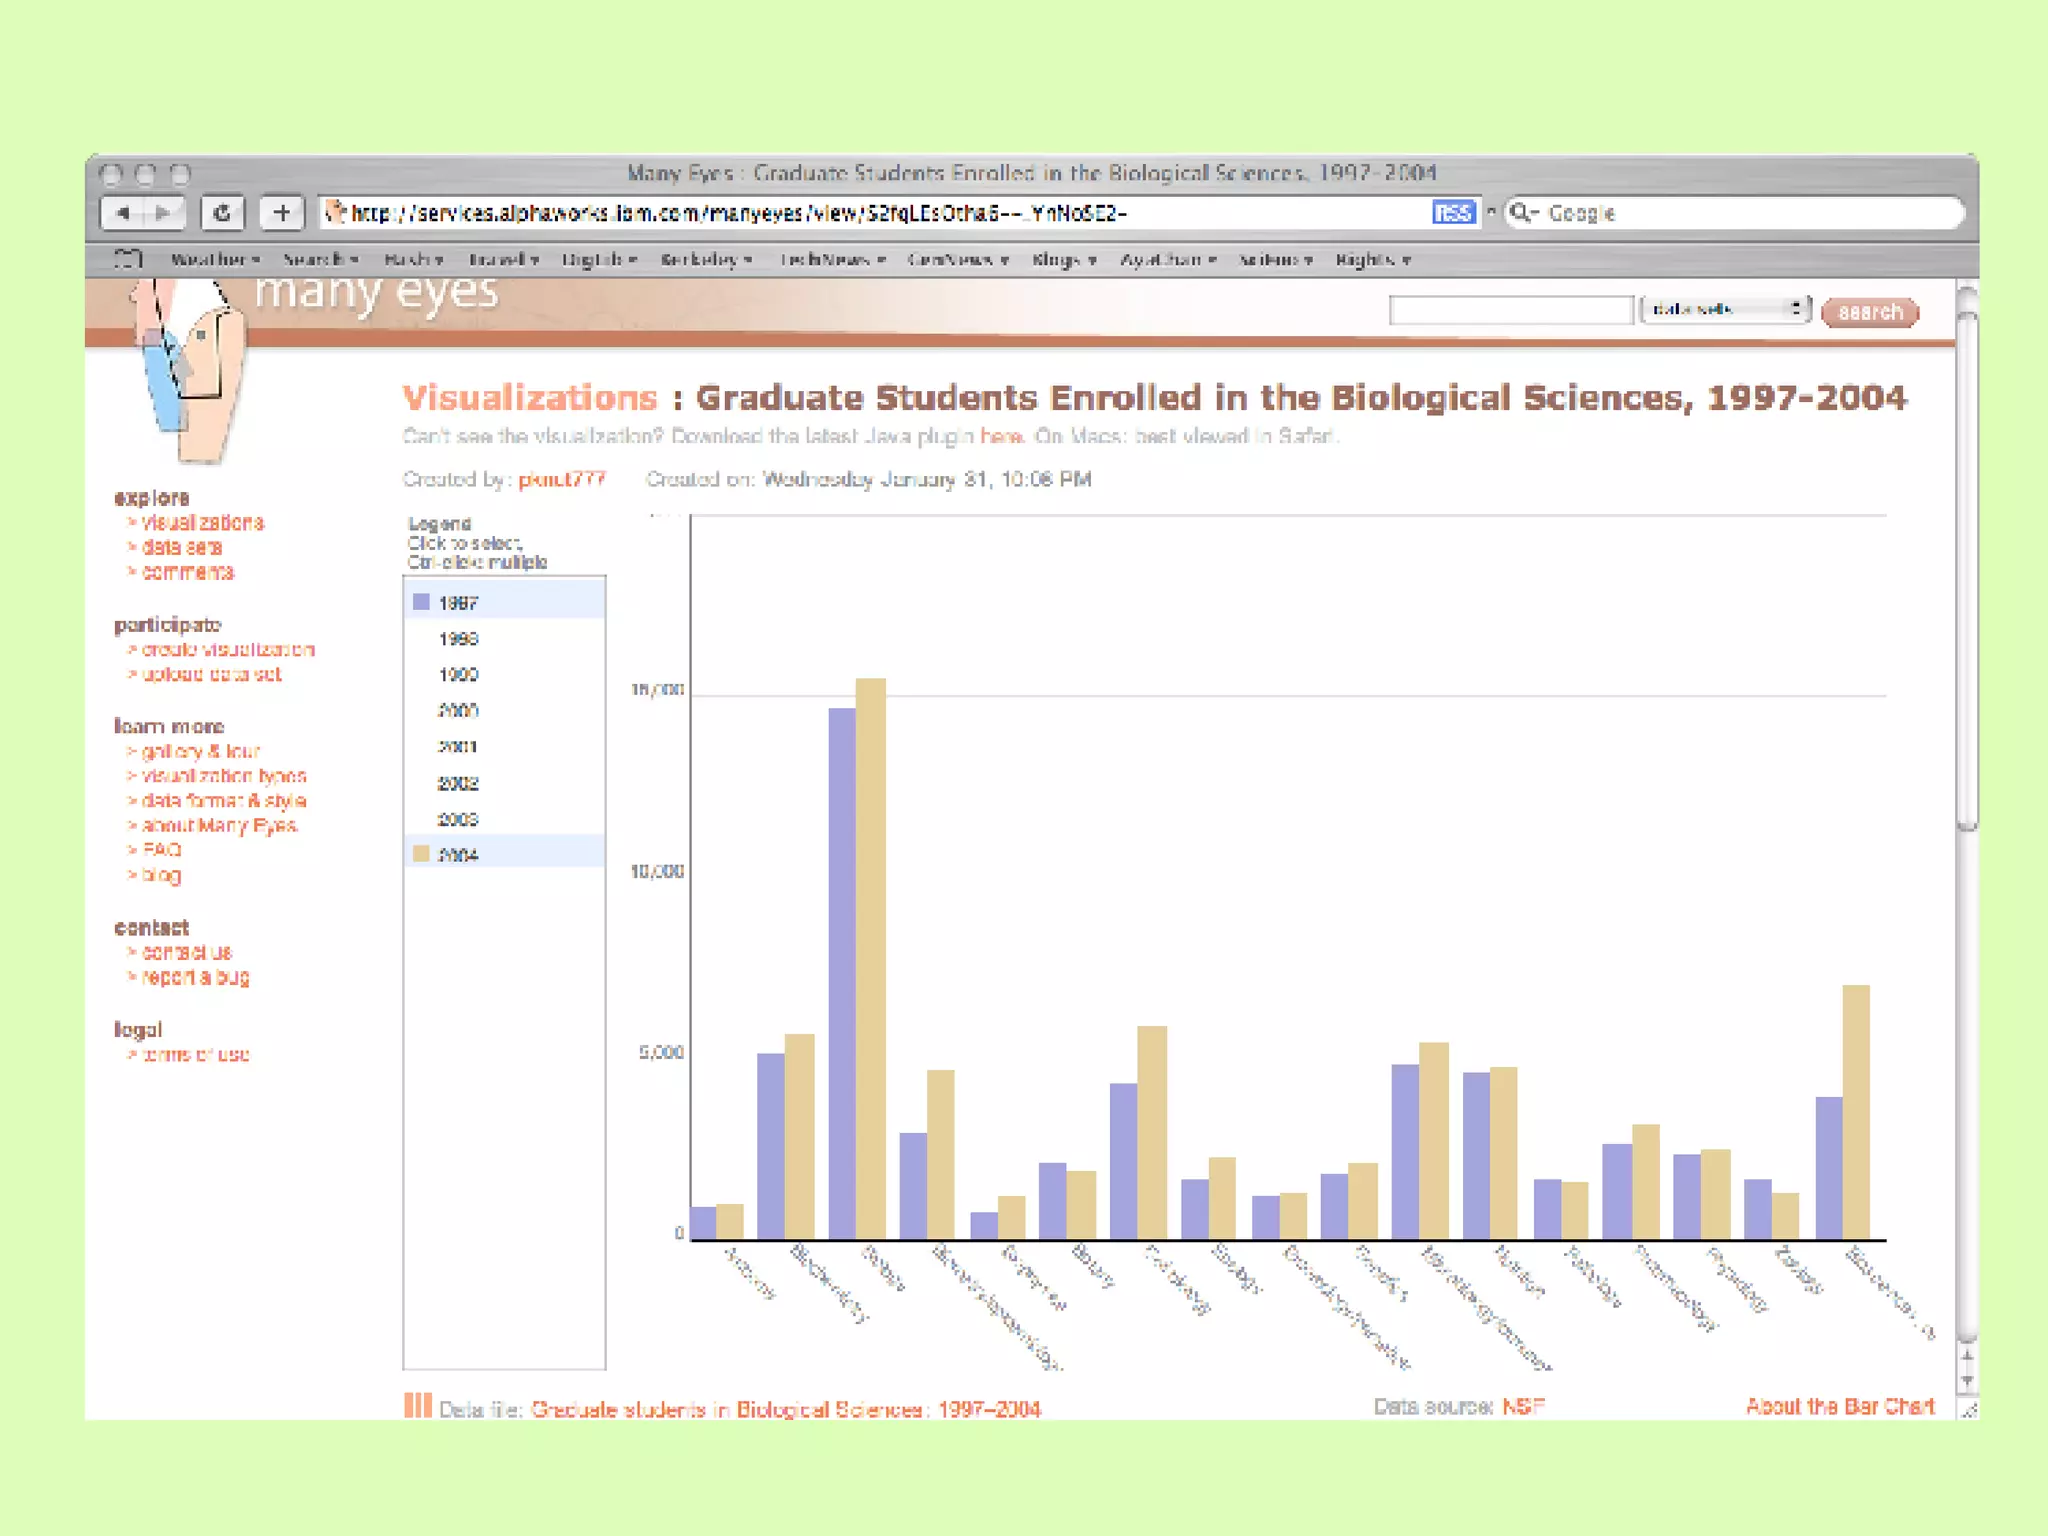Click the Google search magnifier icon
2048x1536 pixels.
click(1522, 213)
